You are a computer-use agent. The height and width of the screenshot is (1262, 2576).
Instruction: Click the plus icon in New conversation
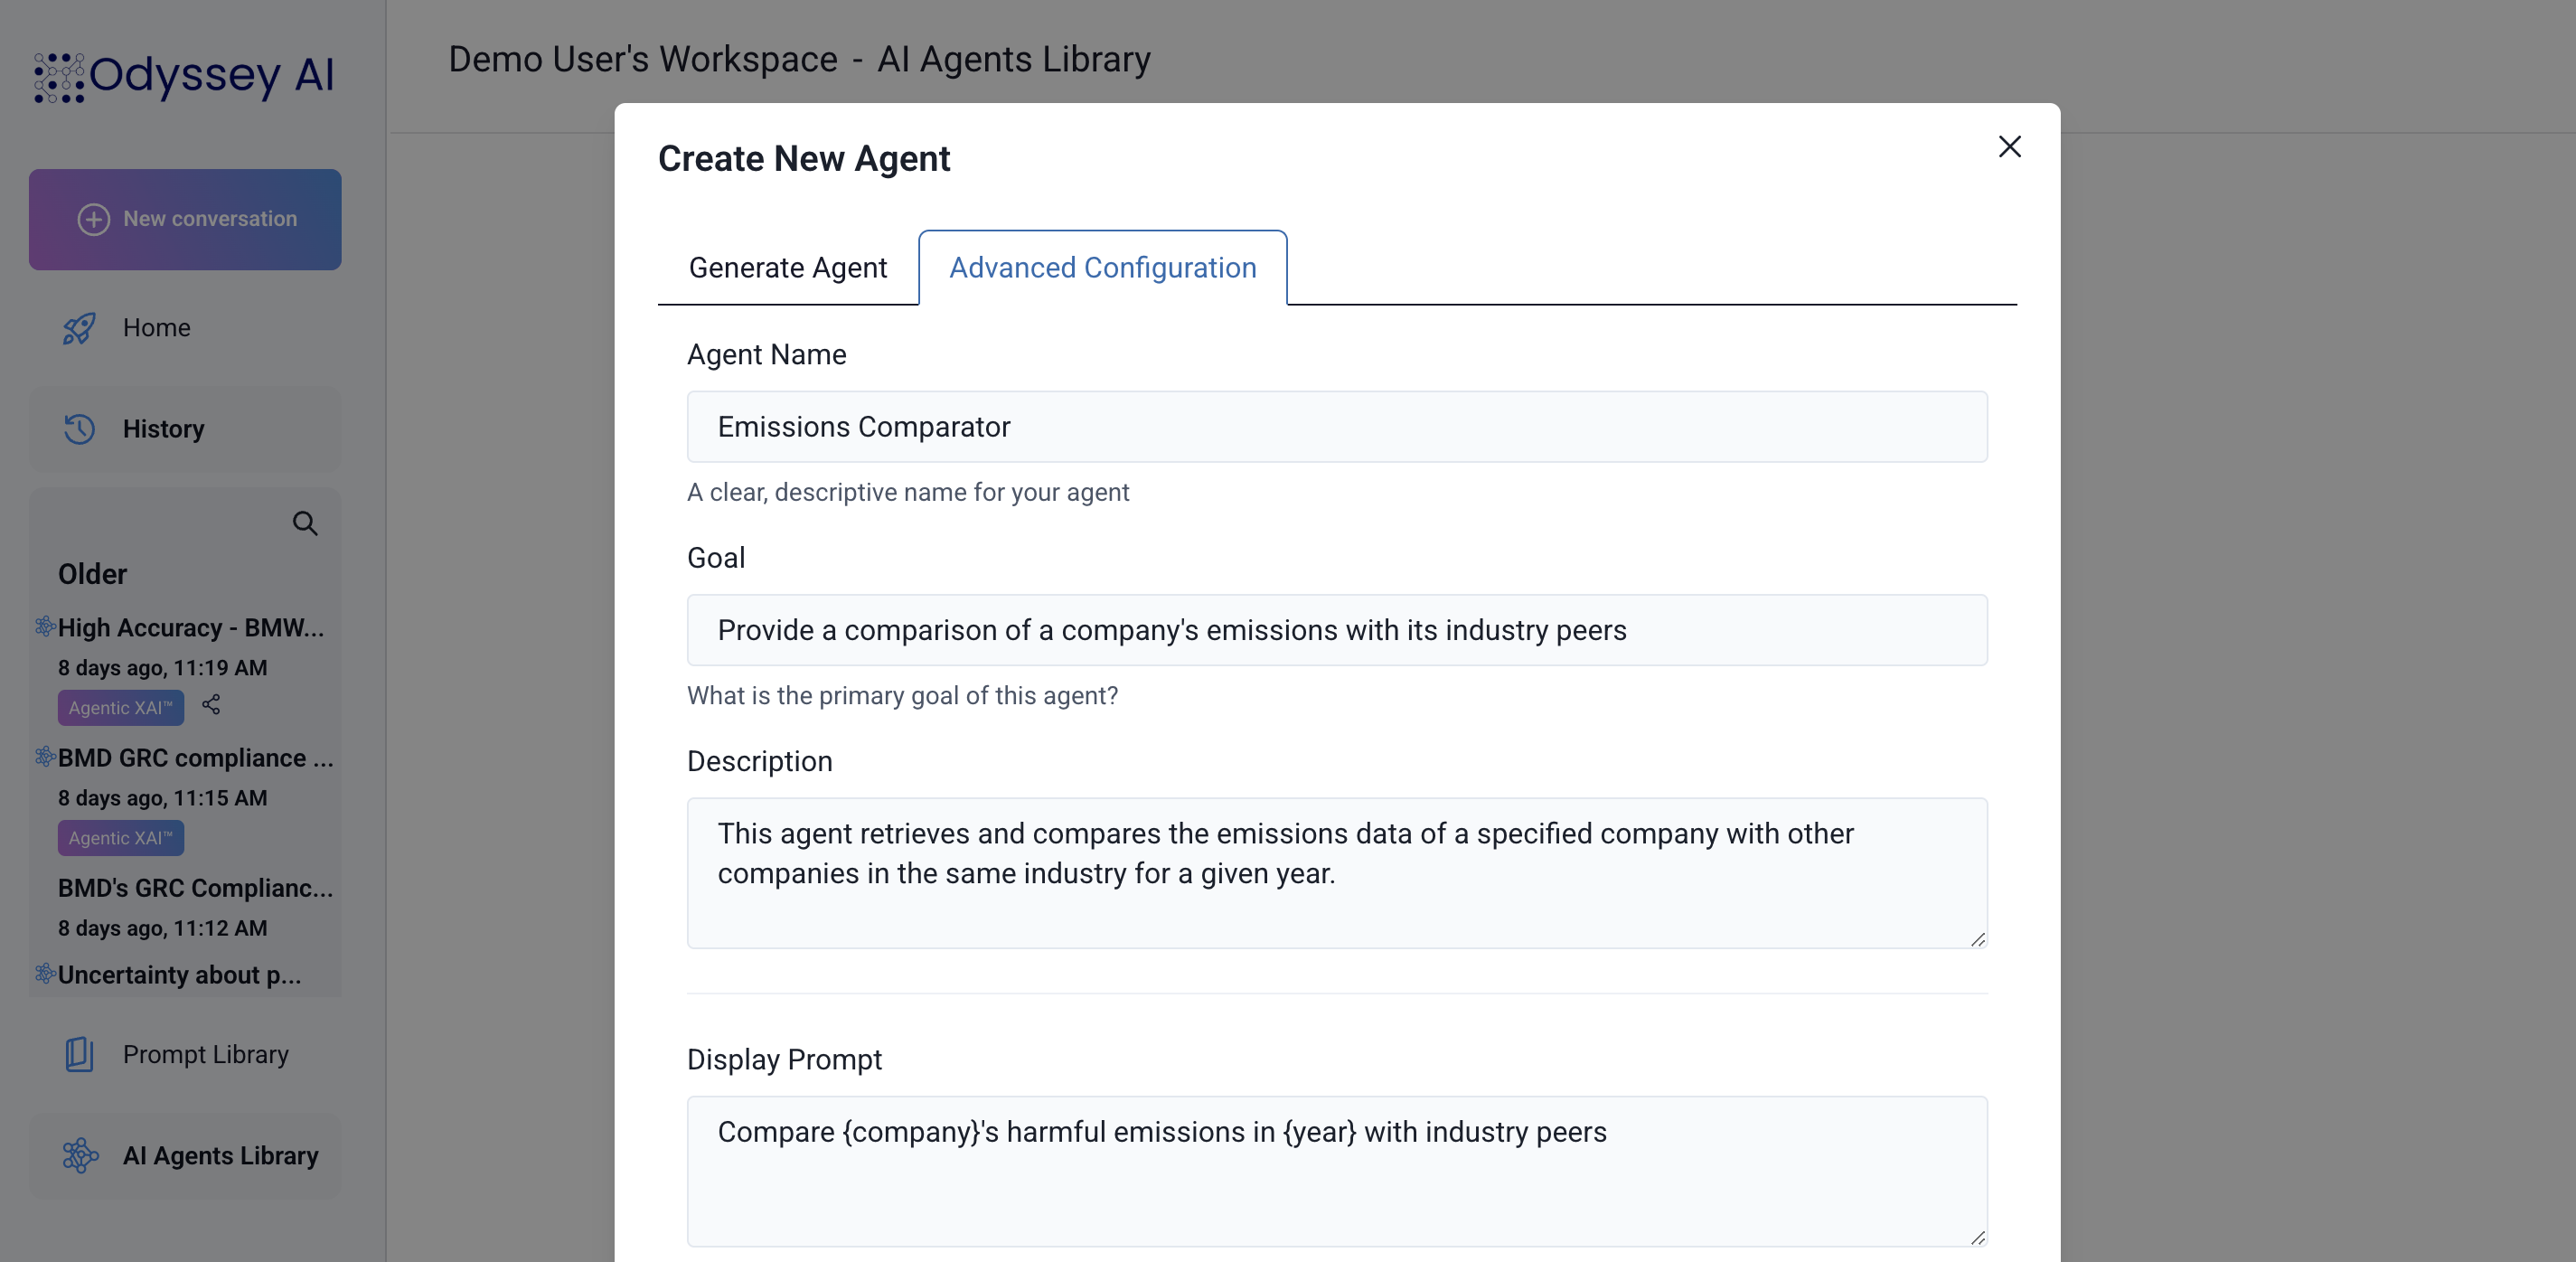tap(94, 219)
